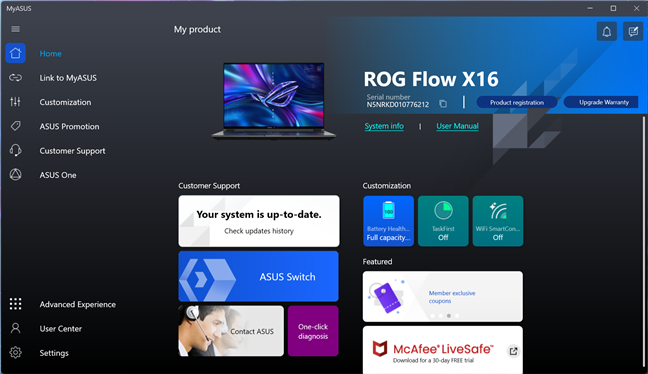Open the Link to MyASUS chain icon
This screenshot has width=648, height=374.
15,78
